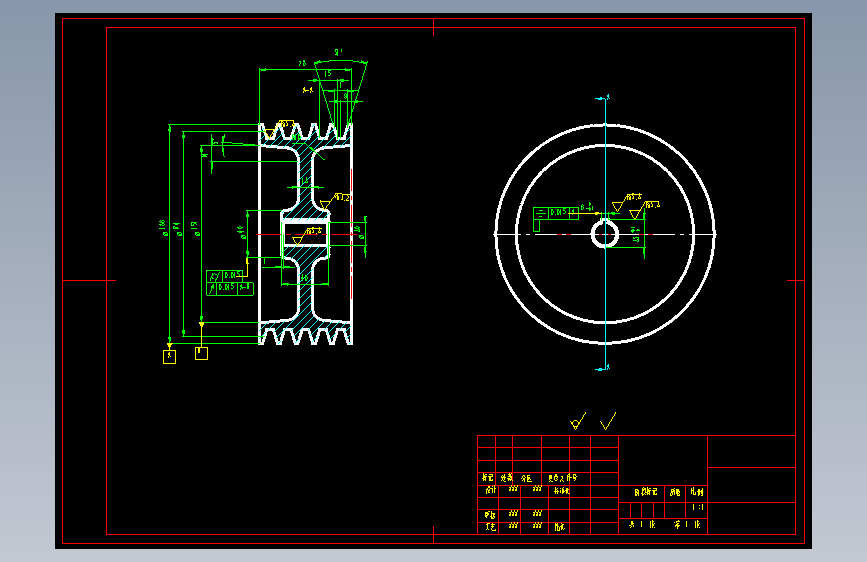This screenshot has width=867, height=562.
Task: Select the 批准 cell in title block
Action: point(560,527)
